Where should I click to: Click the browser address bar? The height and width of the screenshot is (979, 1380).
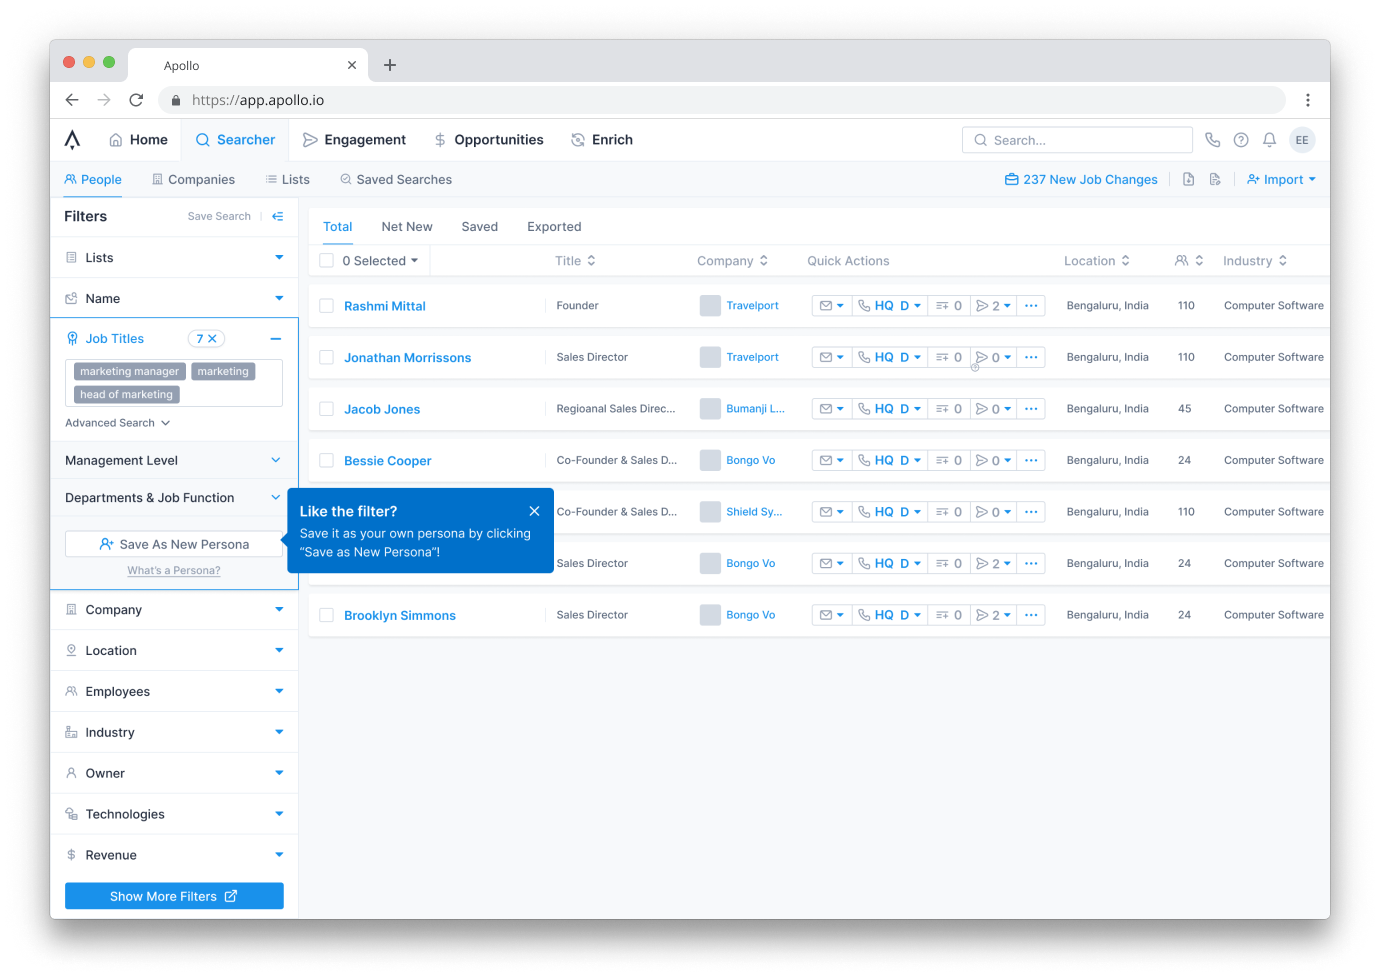tap(722, 100)
